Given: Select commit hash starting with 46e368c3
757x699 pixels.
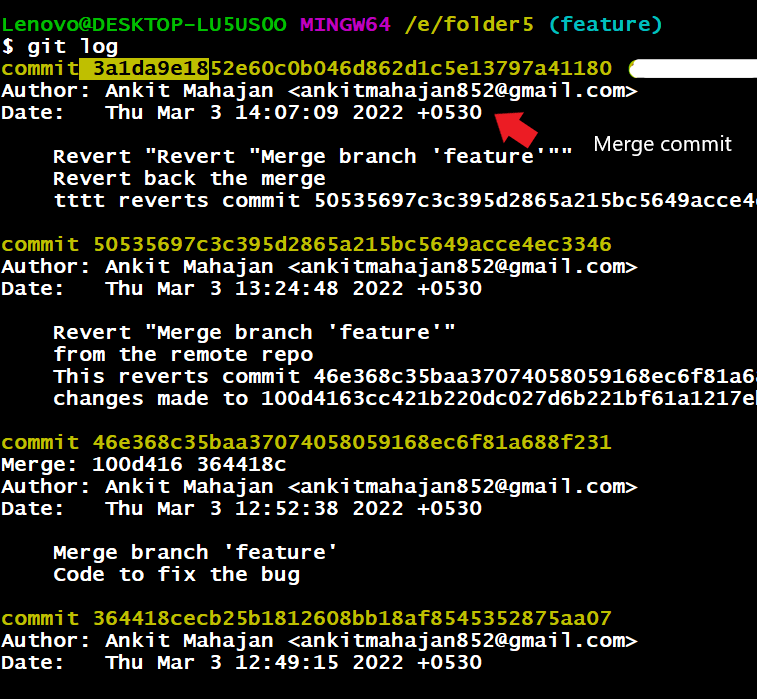Looking at the screenshot, I should click(x=352, y=442).
